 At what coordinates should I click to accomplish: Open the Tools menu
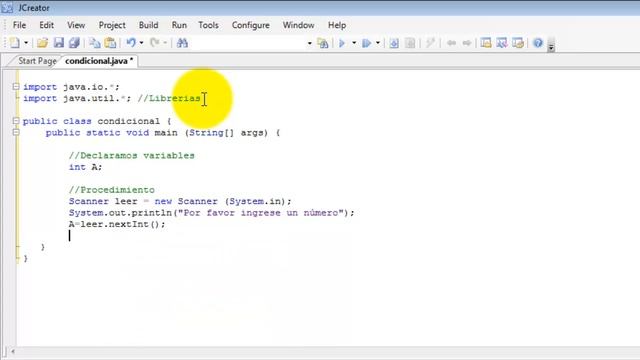(208, 25)
